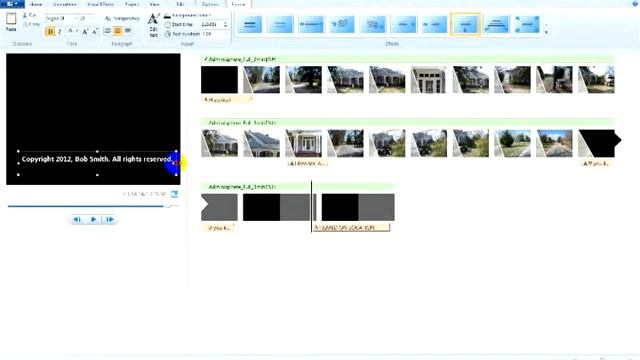
Task: Apply the fifth text effect thumbnail
Action: click(x=373, y=24)
